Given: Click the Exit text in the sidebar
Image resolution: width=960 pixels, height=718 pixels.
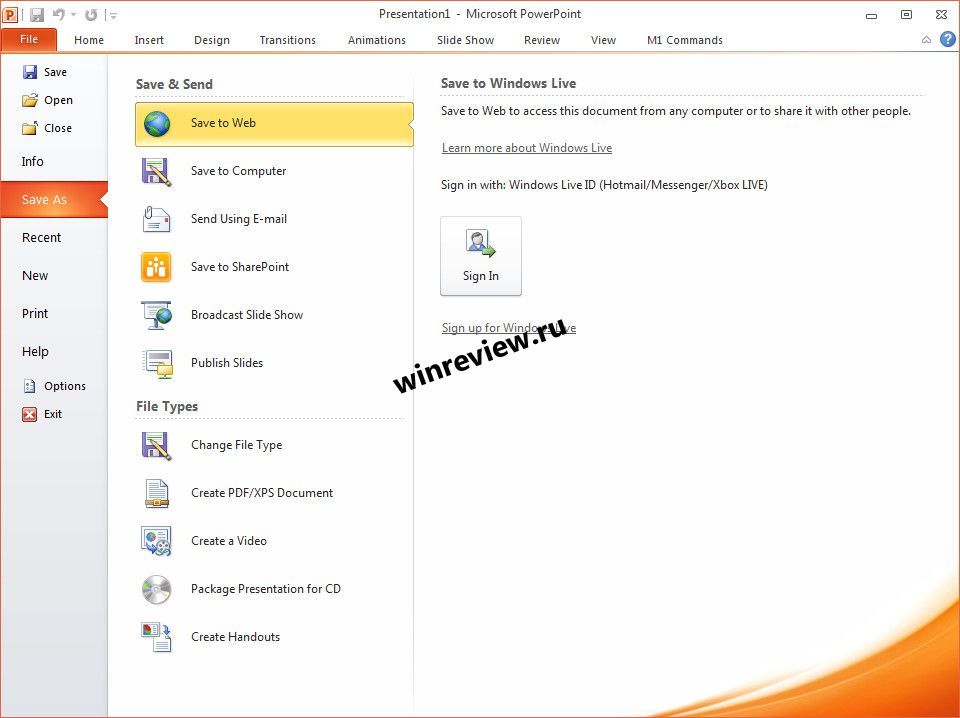Looking at the screenshot, I should [x=53, y=414].
